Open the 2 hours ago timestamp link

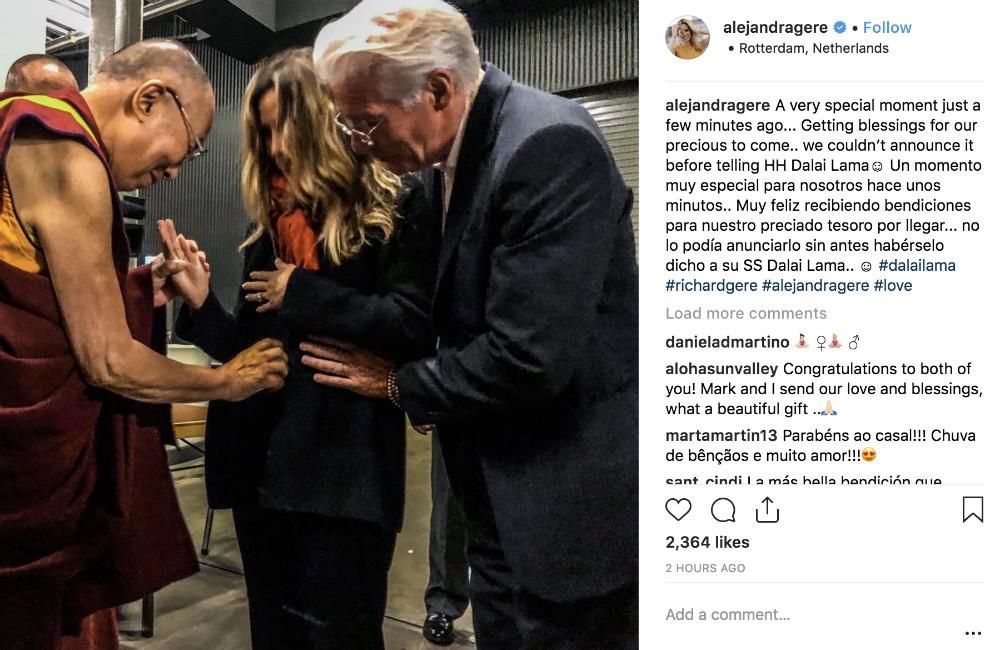[705, 568]
